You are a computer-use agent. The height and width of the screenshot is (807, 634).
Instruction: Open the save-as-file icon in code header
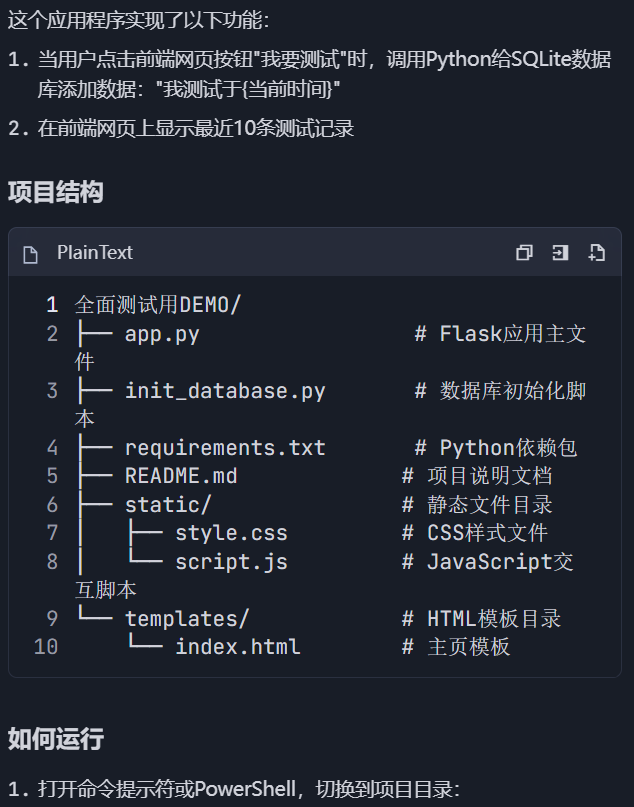point(596,253)
